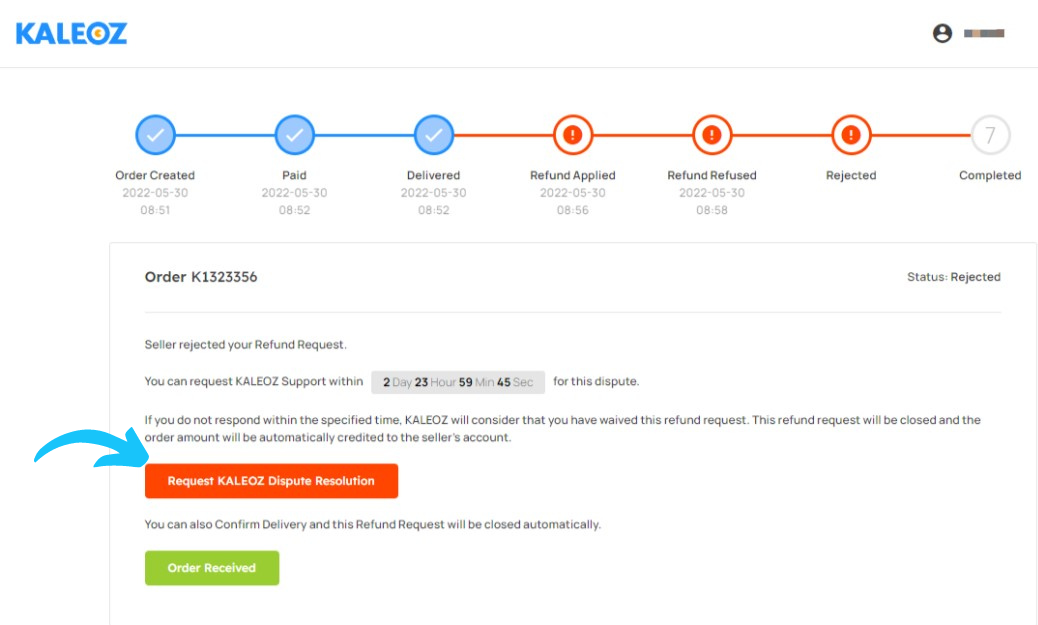Click the 'Seller rejected your Refund Request.' text
This screenshot has height=625, width=1038.
click(x=246, y=345)
